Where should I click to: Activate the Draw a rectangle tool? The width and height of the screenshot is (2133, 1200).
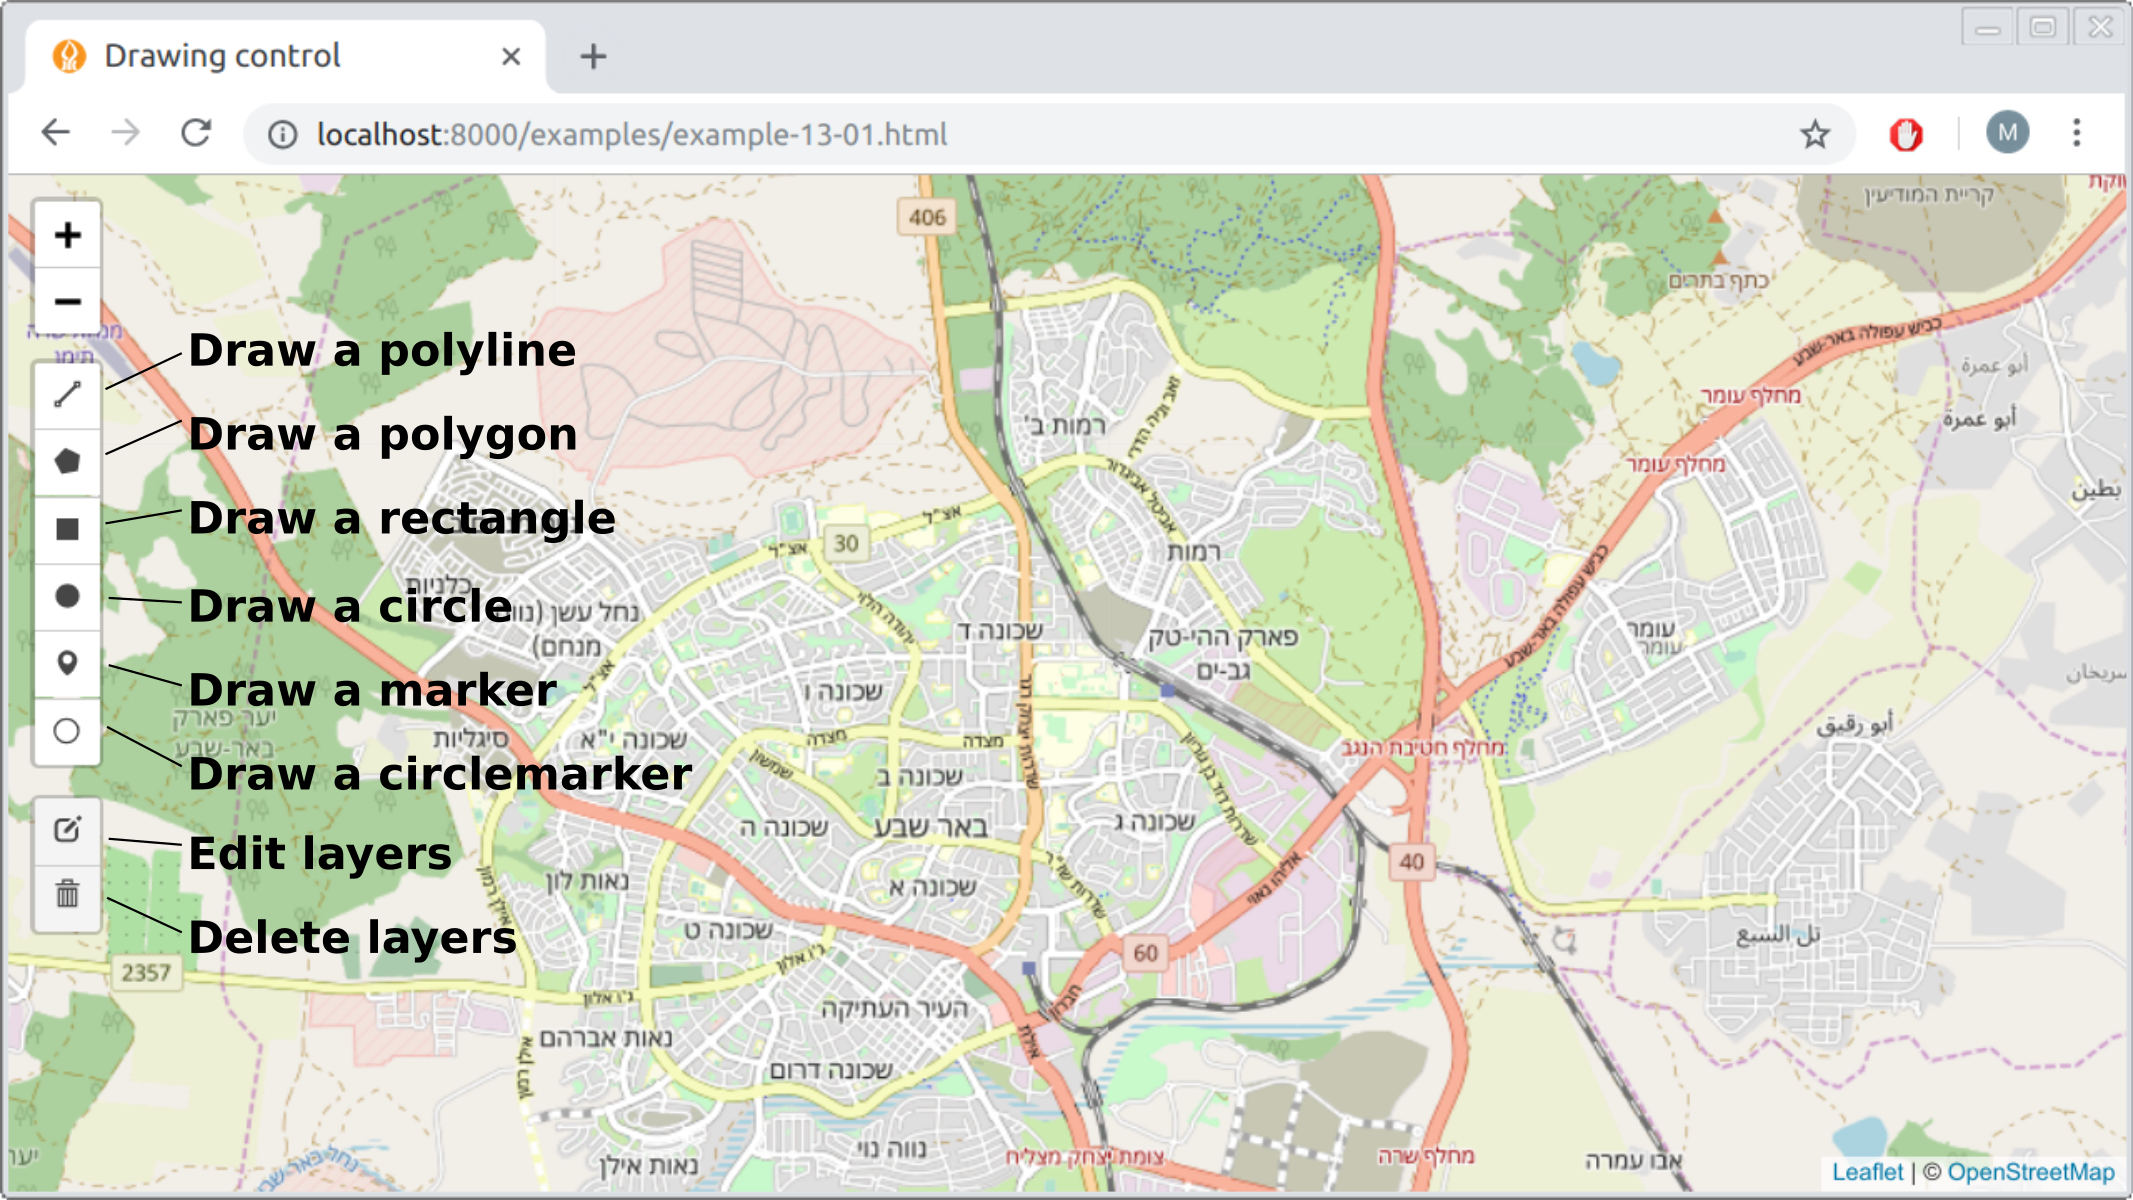67,529
